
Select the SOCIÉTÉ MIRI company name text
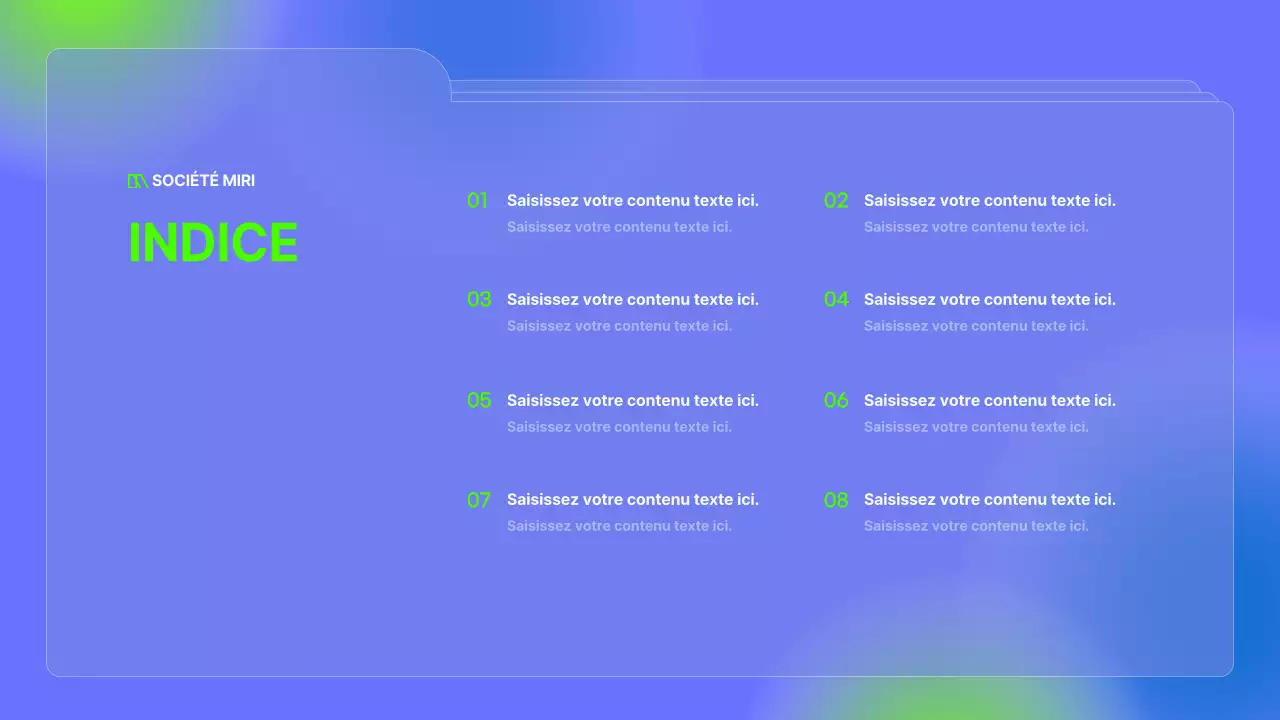click(203, 181)
